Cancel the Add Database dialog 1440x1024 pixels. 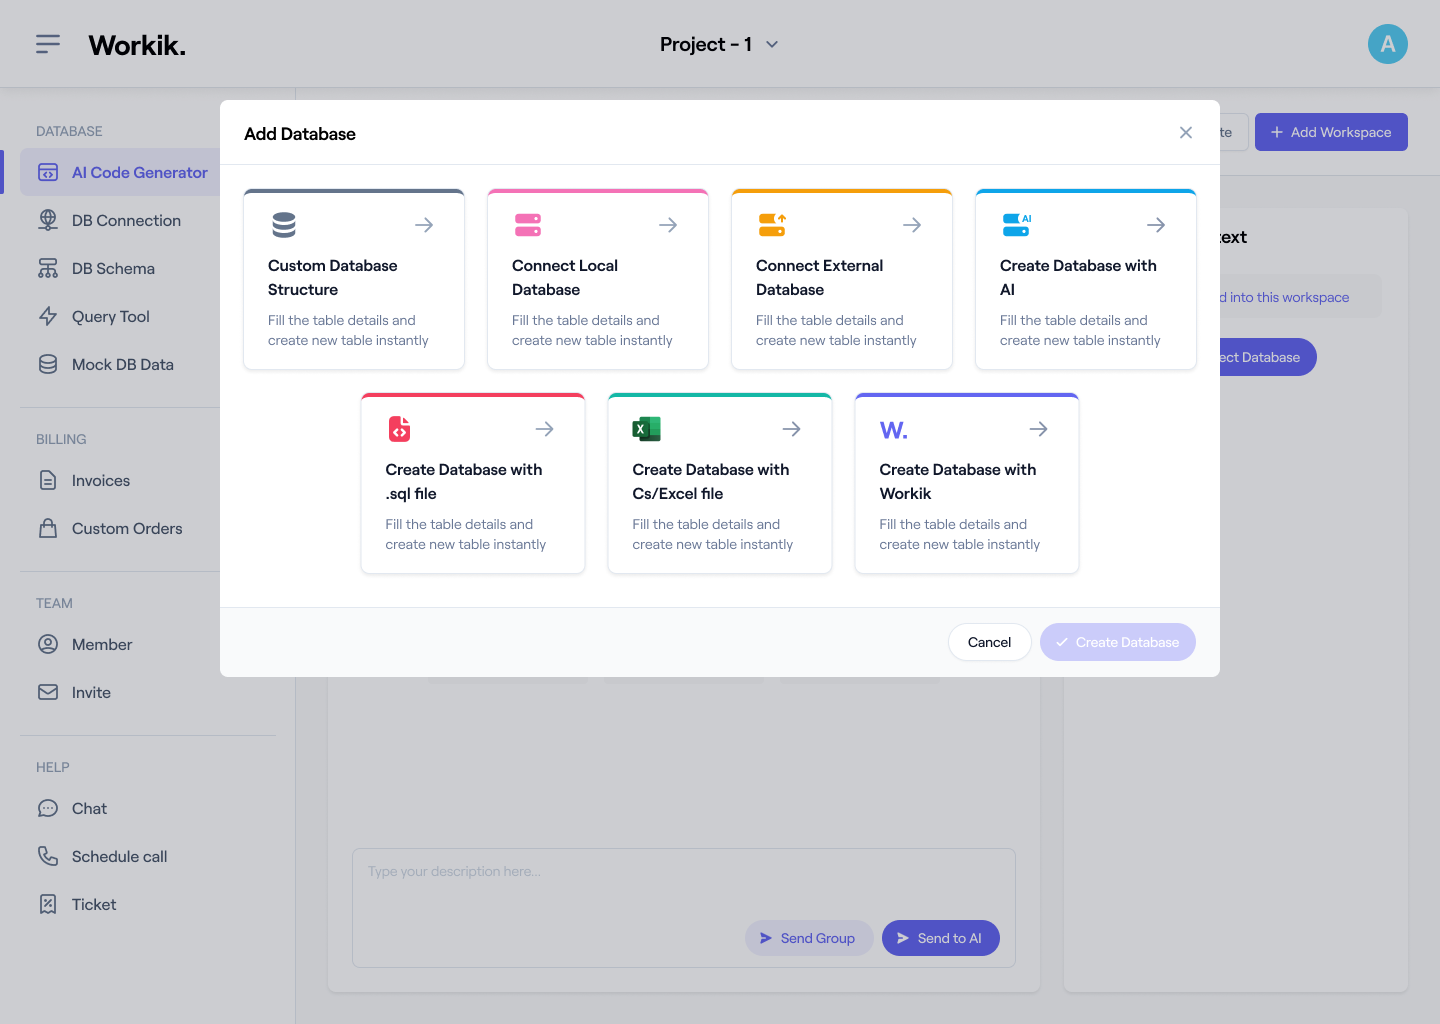coord(989,642)
